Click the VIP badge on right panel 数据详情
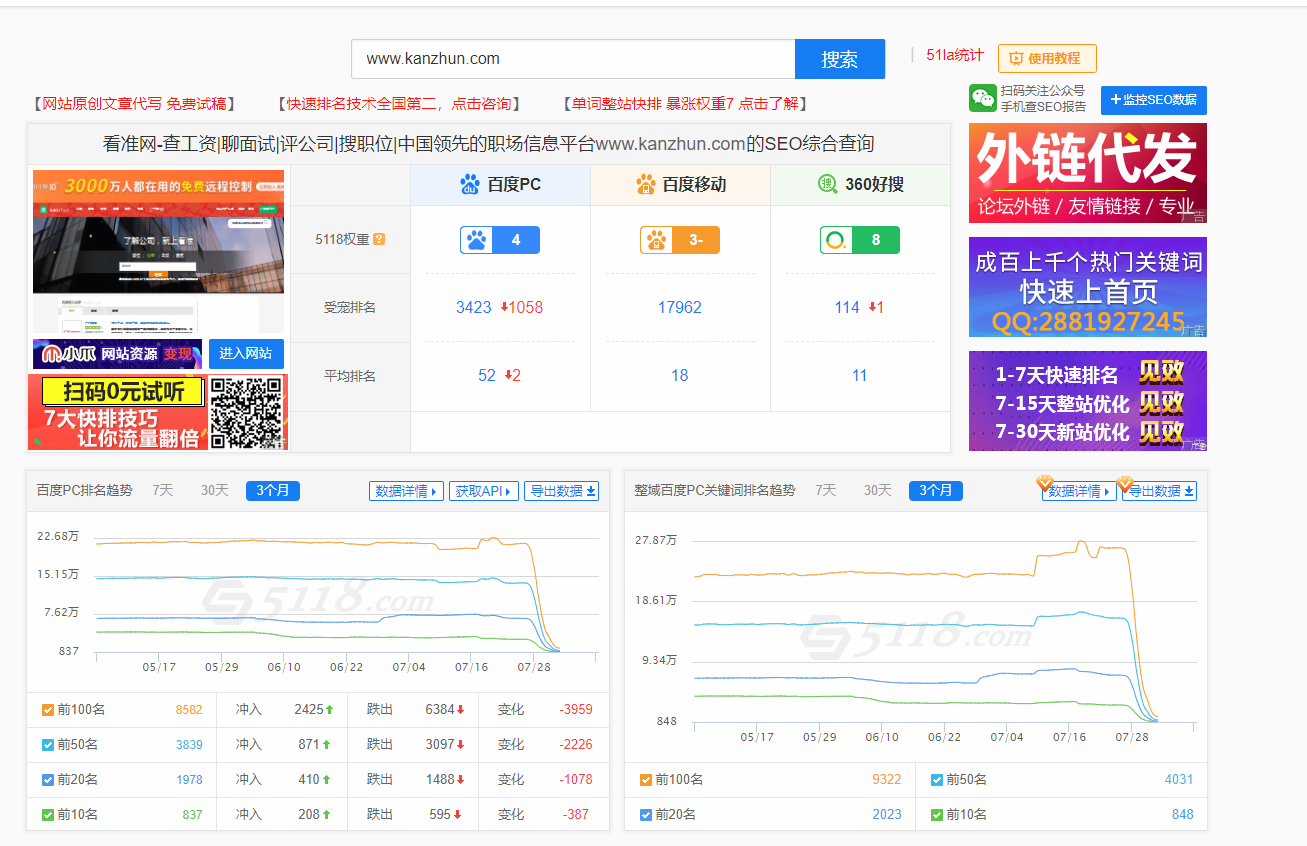The image size is (1307, 846). [1045, 484]
